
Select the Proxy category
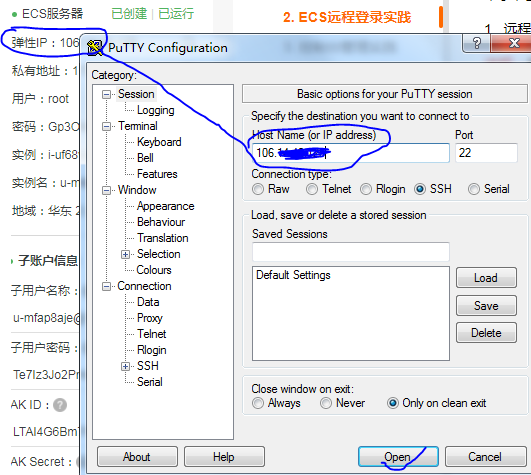pyautogui.click(x=150, y=318)
